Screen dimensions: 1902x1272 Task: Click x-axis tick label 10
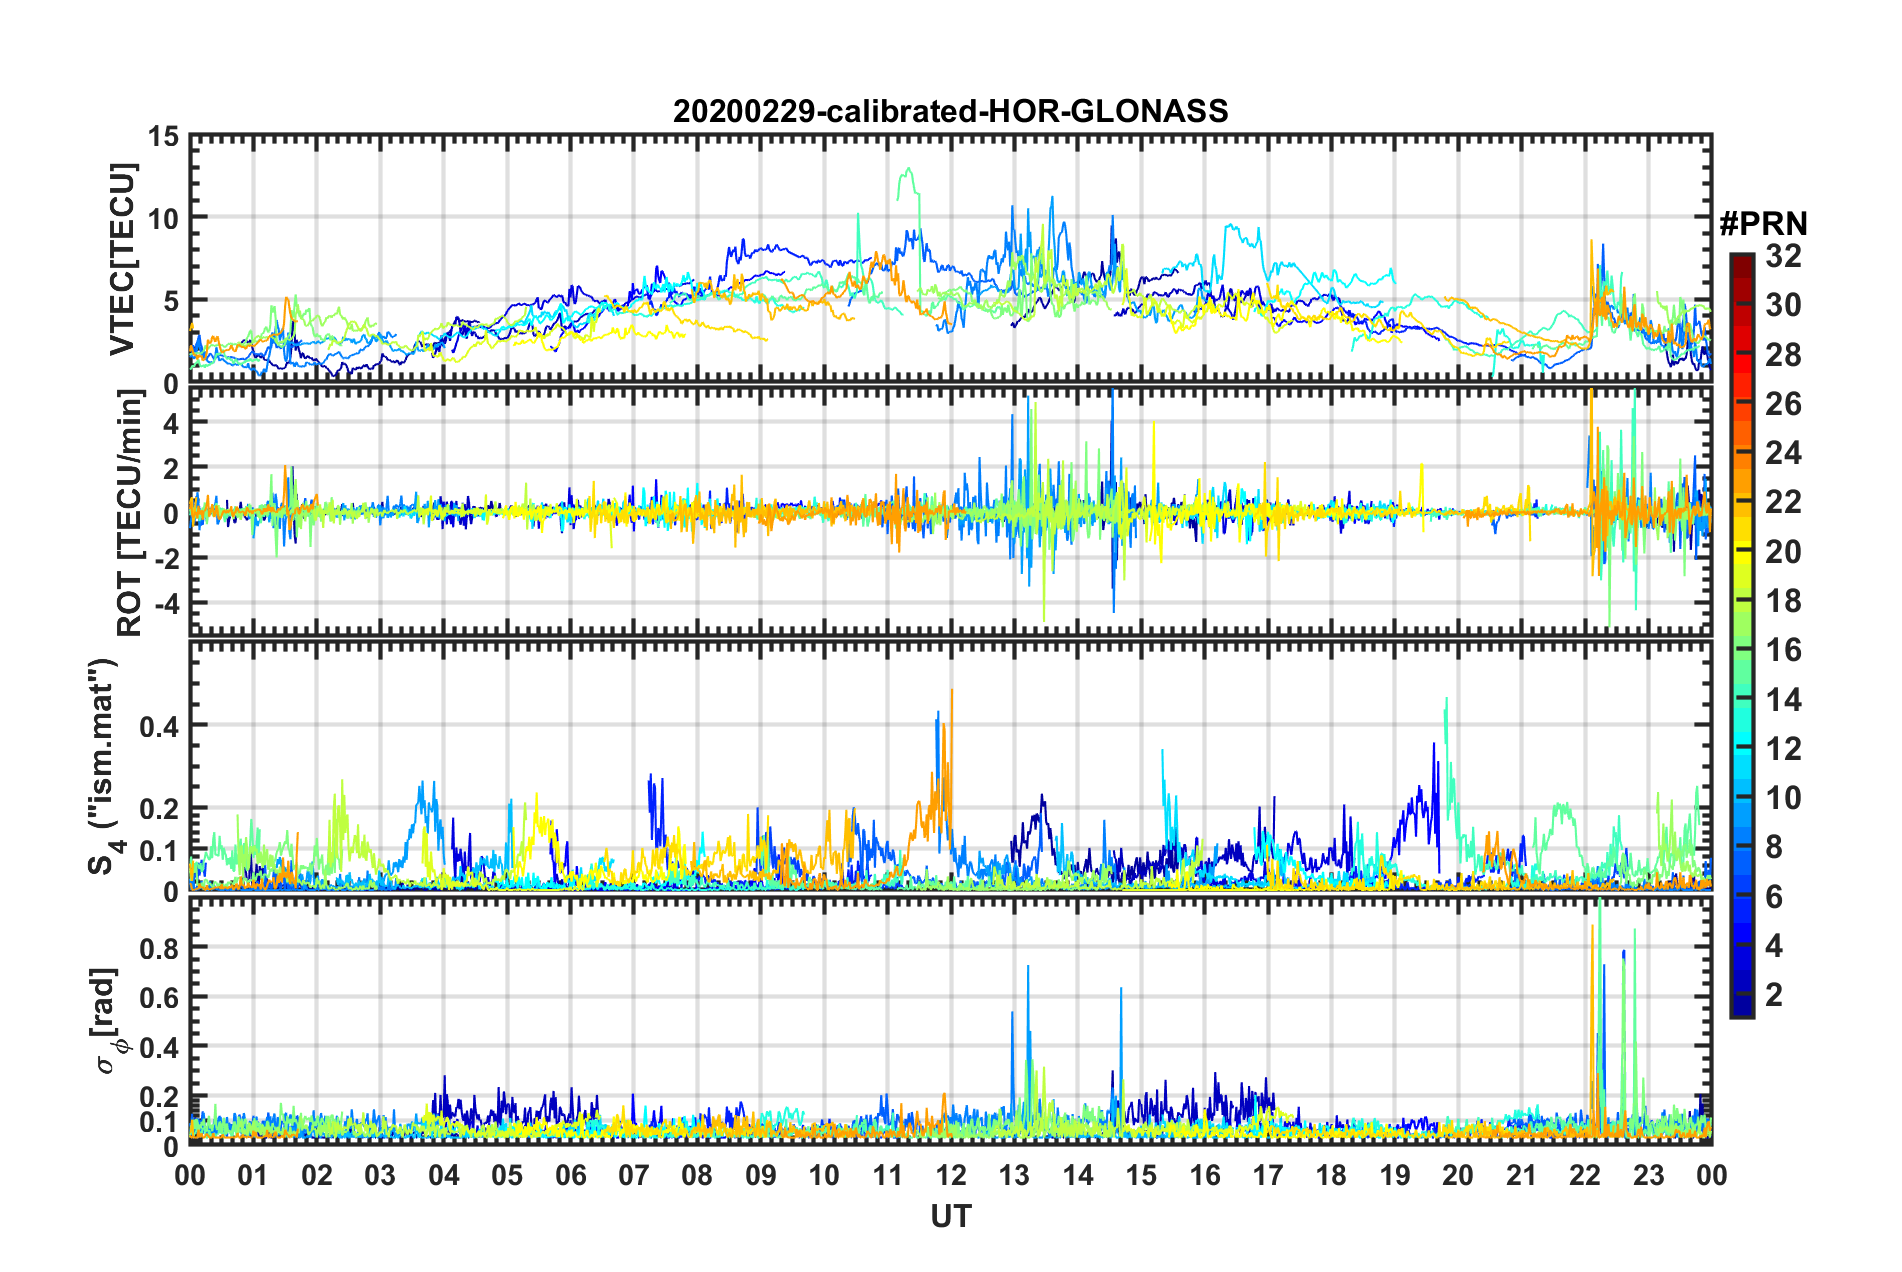[824, 1175]
